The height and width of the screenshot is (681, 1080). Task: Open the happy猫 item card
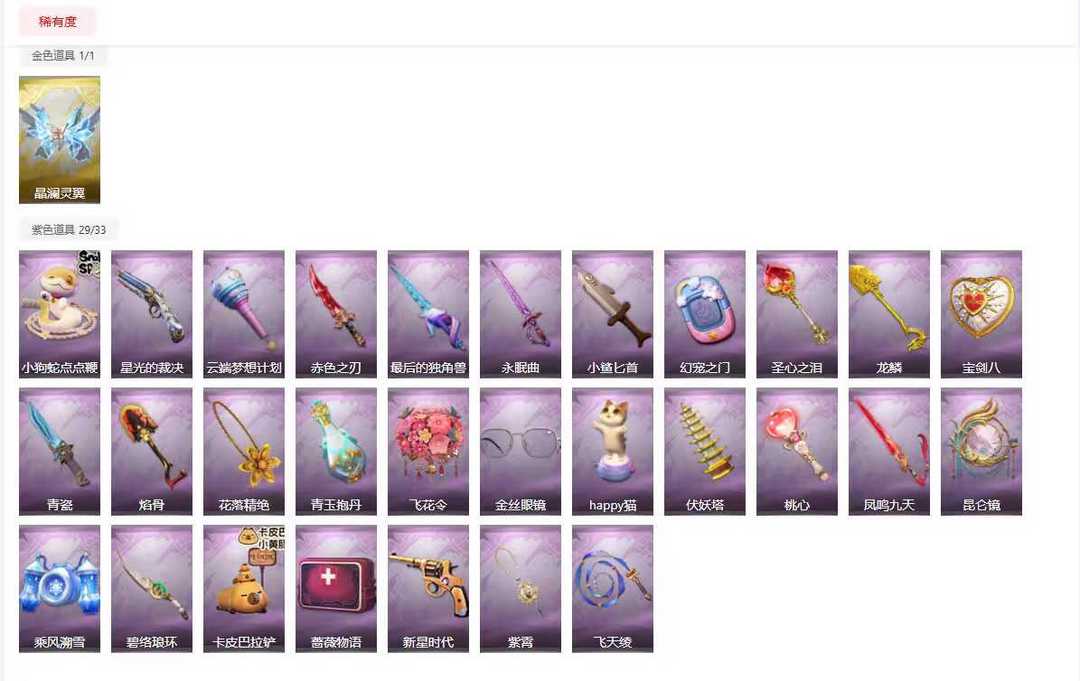click(612, 452)
